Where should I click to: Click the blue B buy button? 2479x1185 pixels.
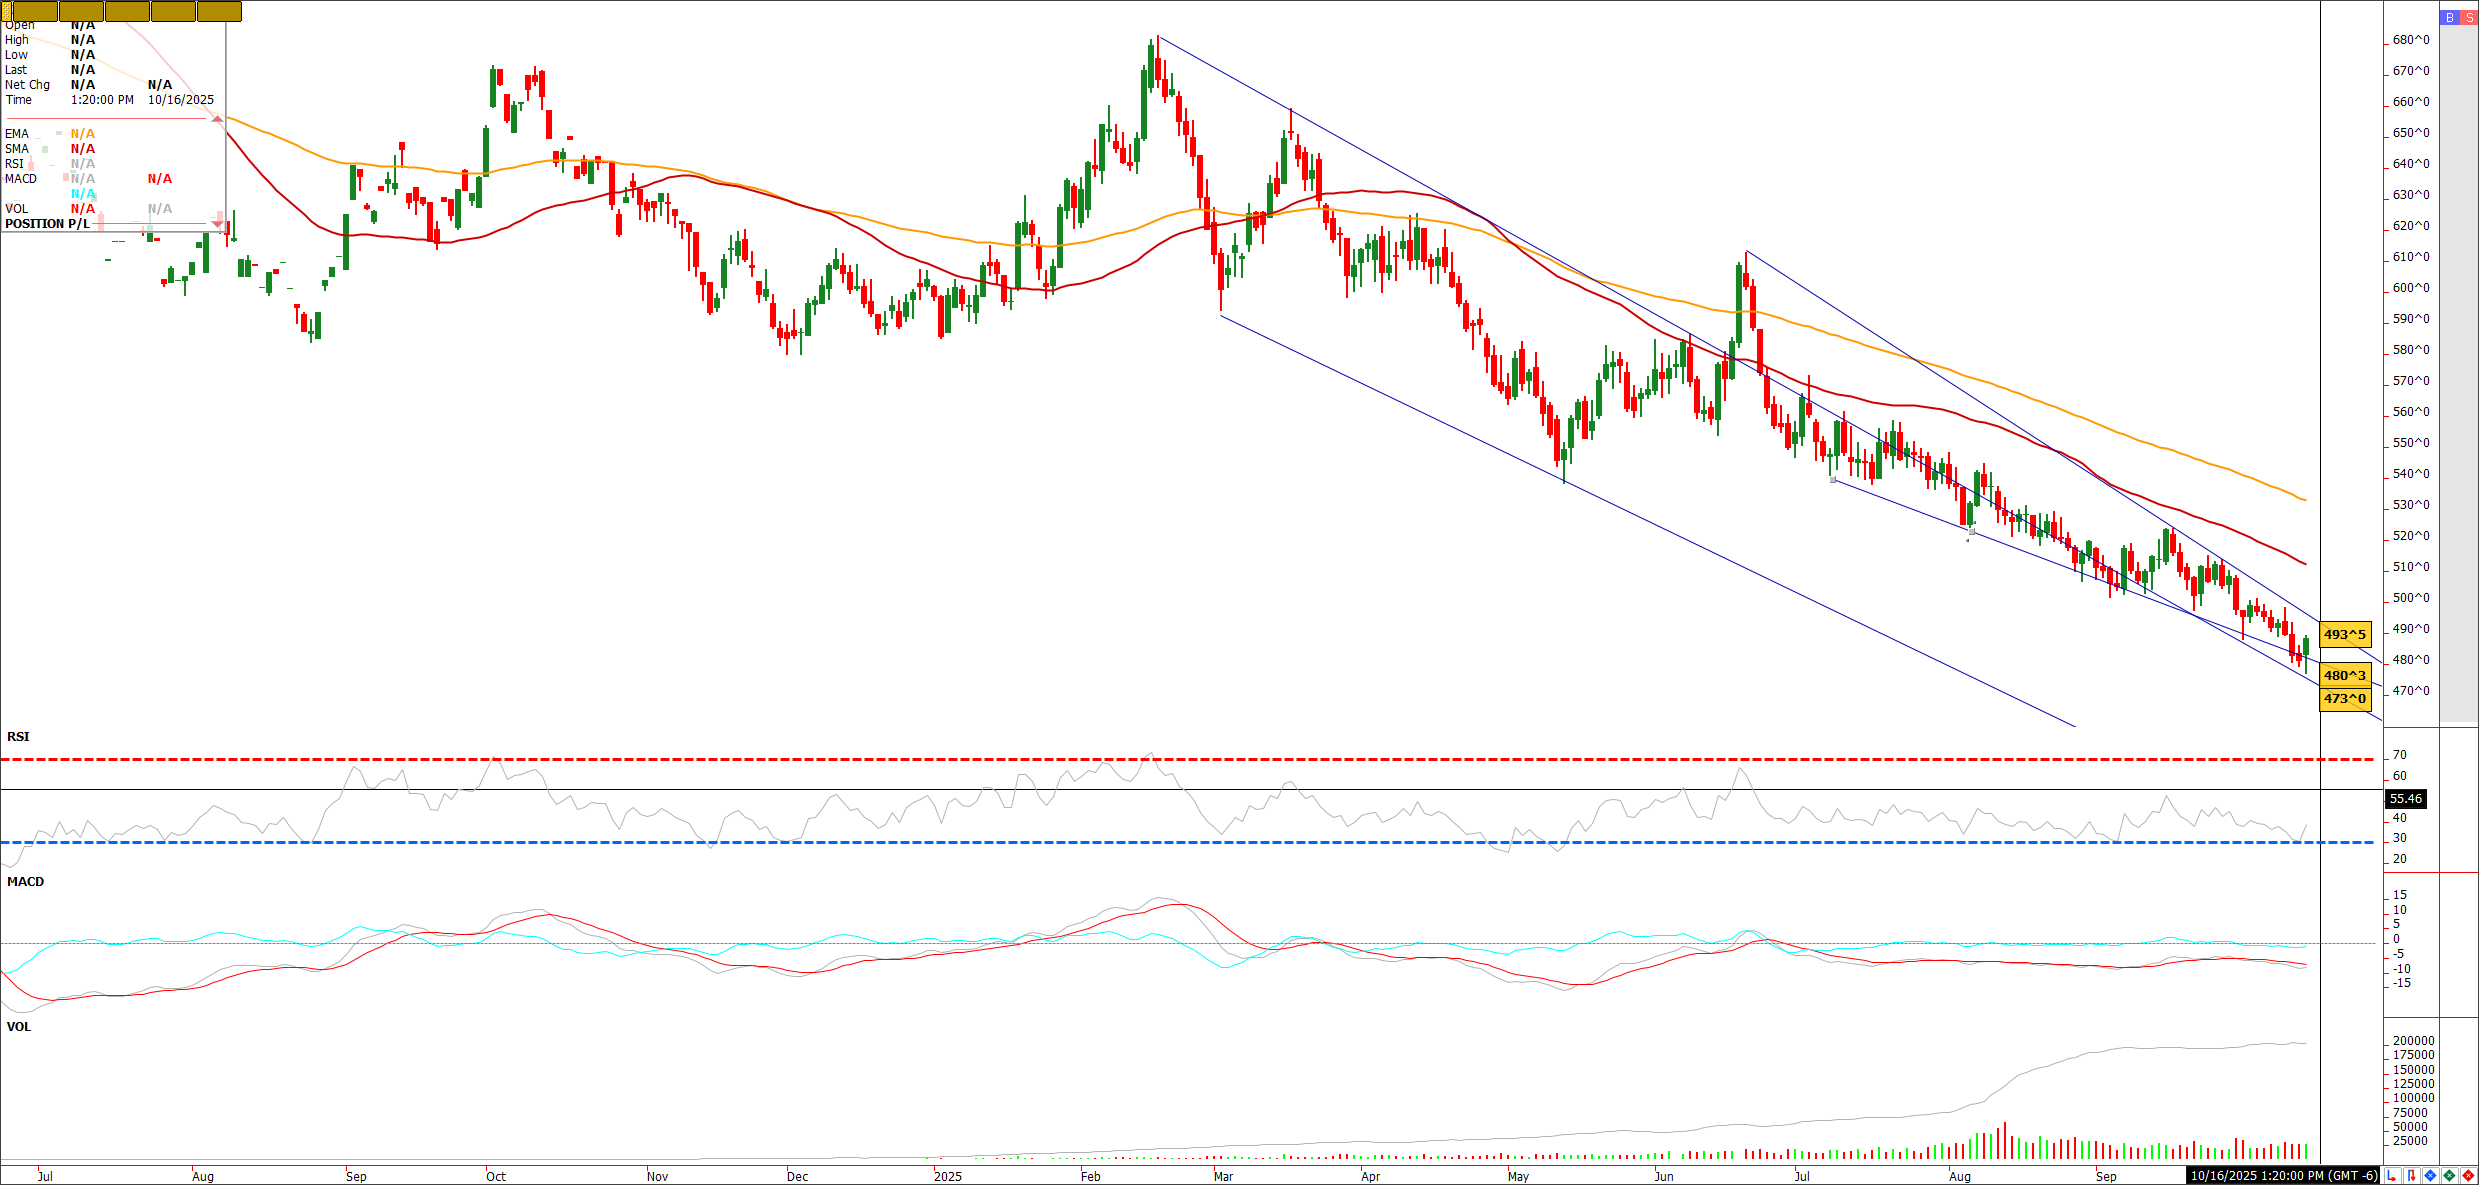pyautogui.click(x=2449, y=18)
